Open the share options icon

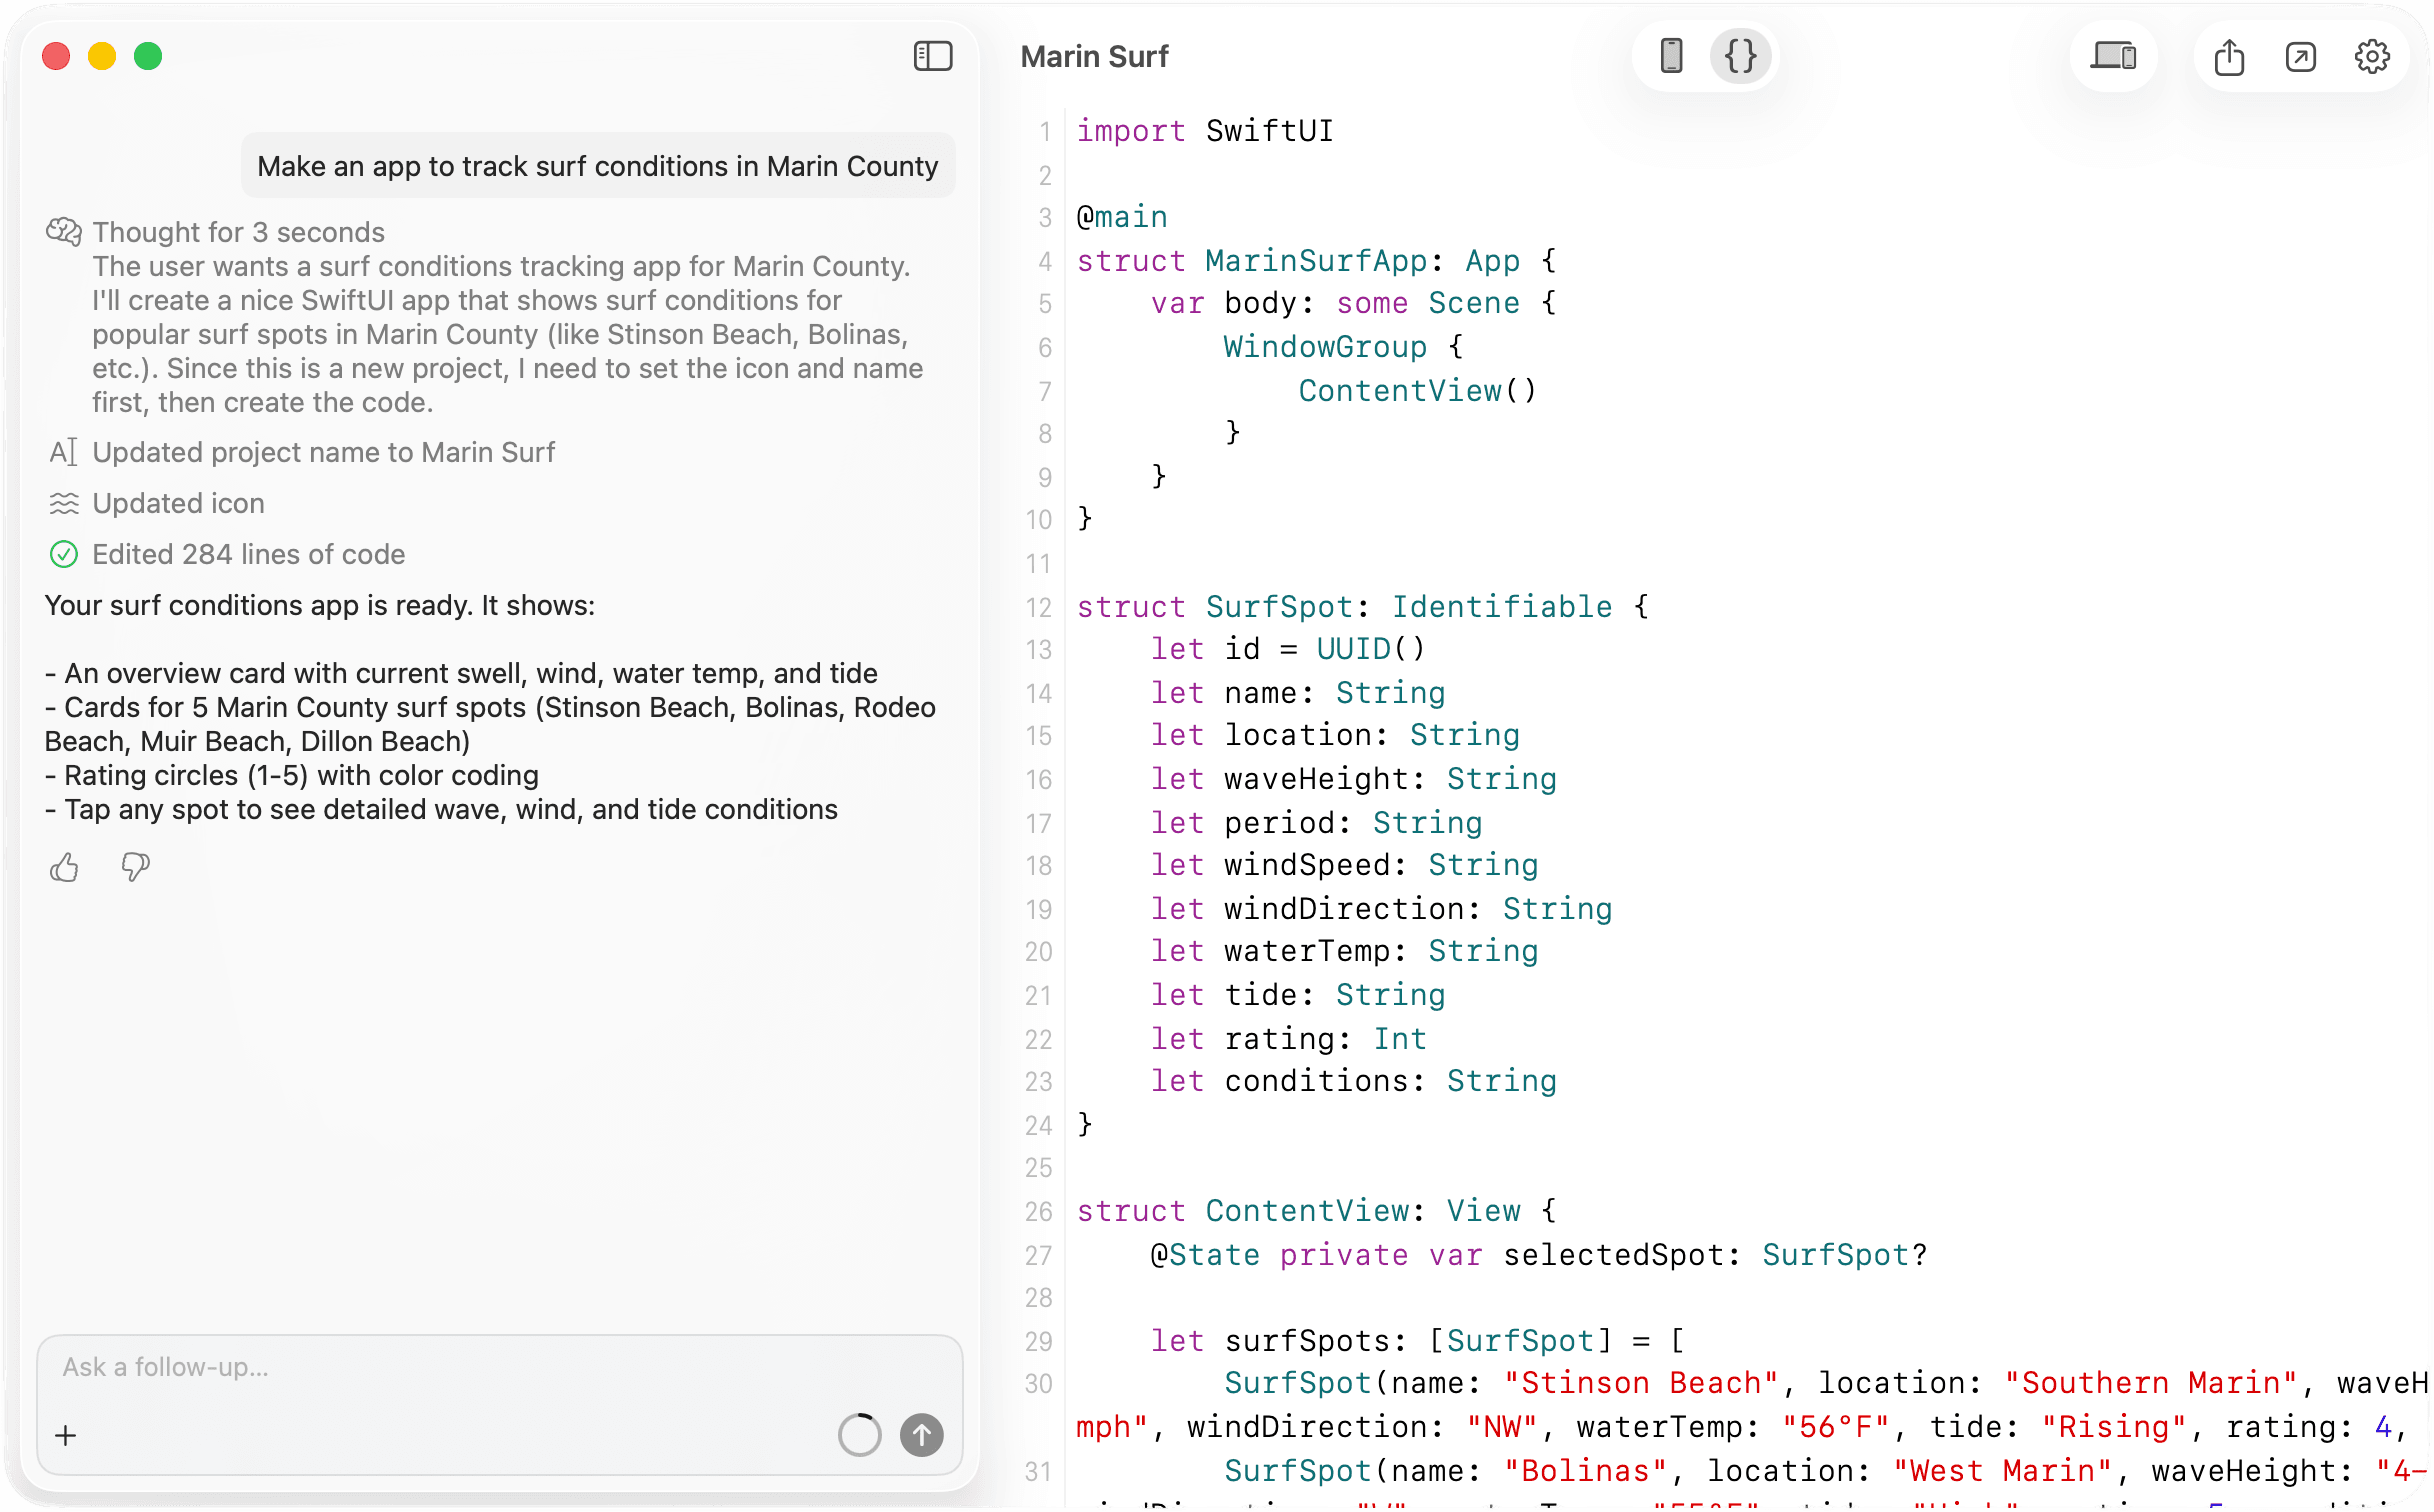2228,57
